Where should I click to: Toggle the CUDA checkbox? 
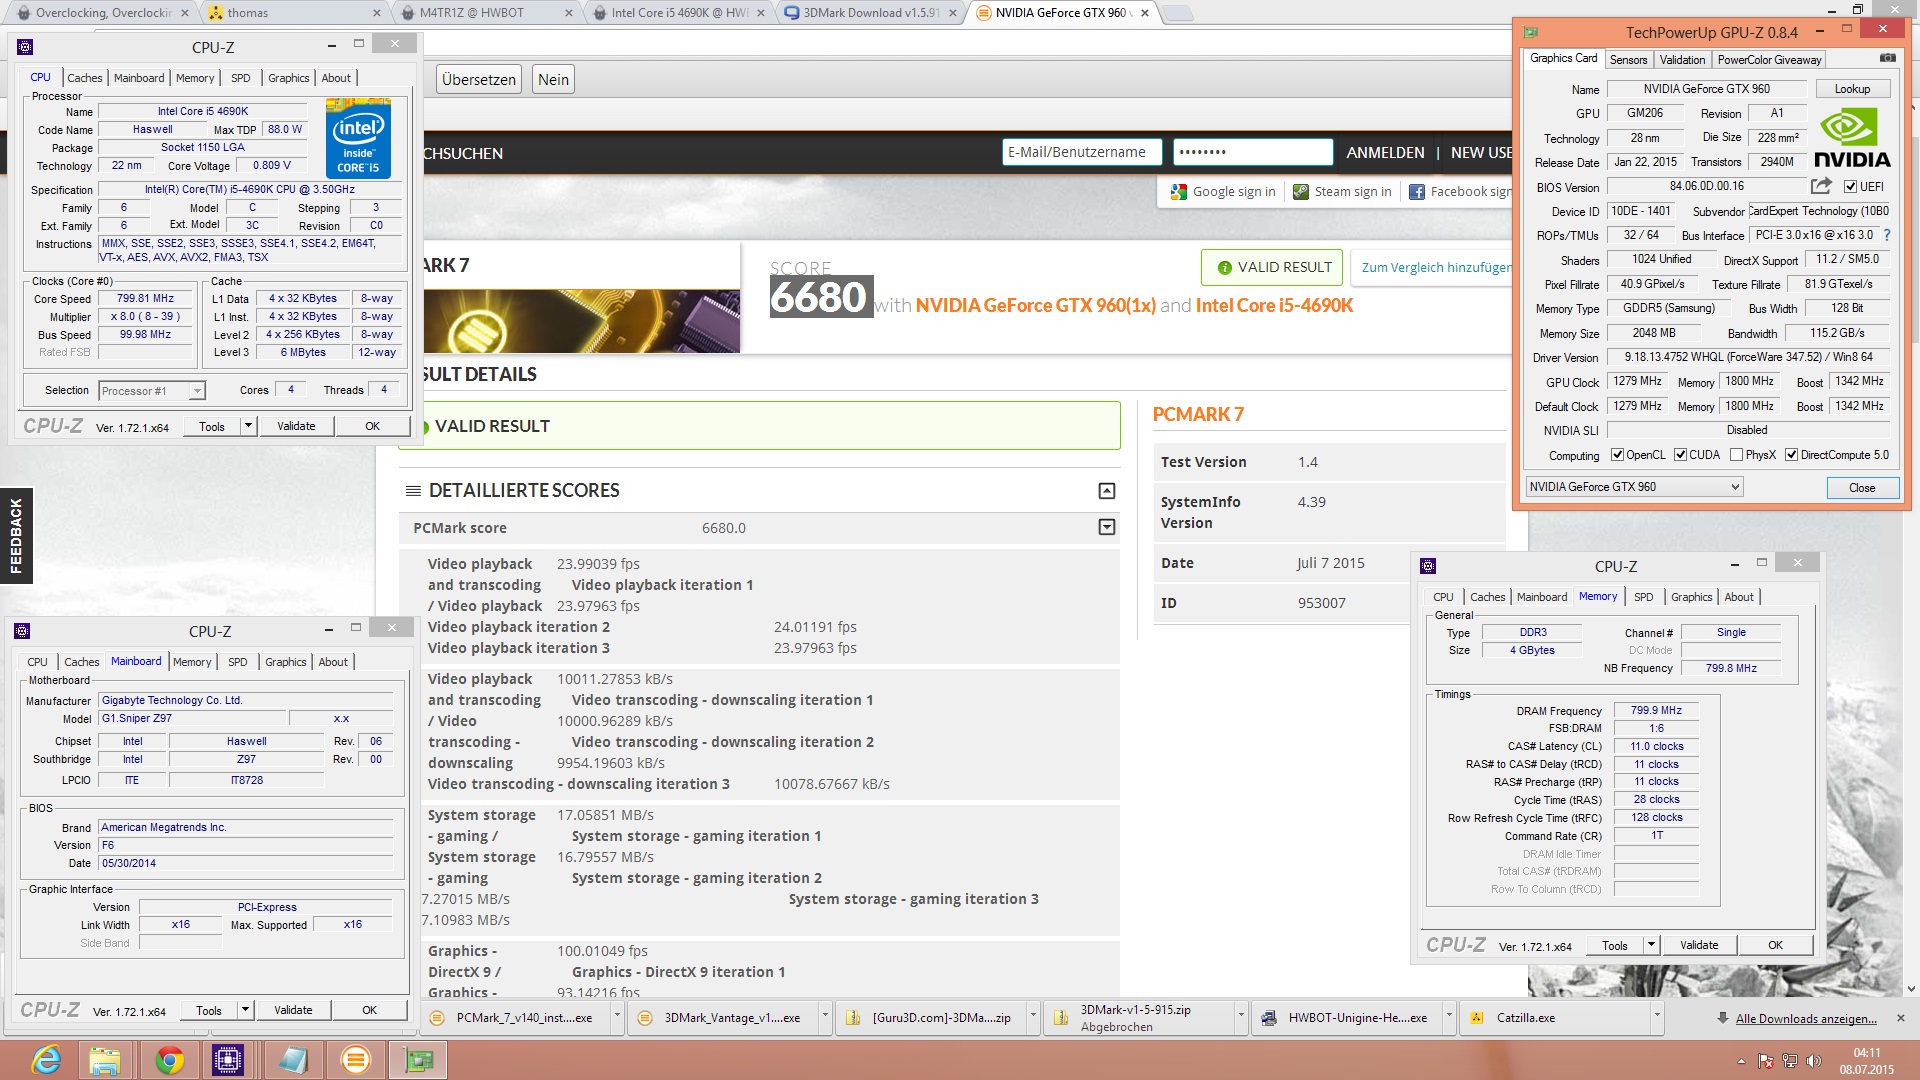coord(1680,455)
